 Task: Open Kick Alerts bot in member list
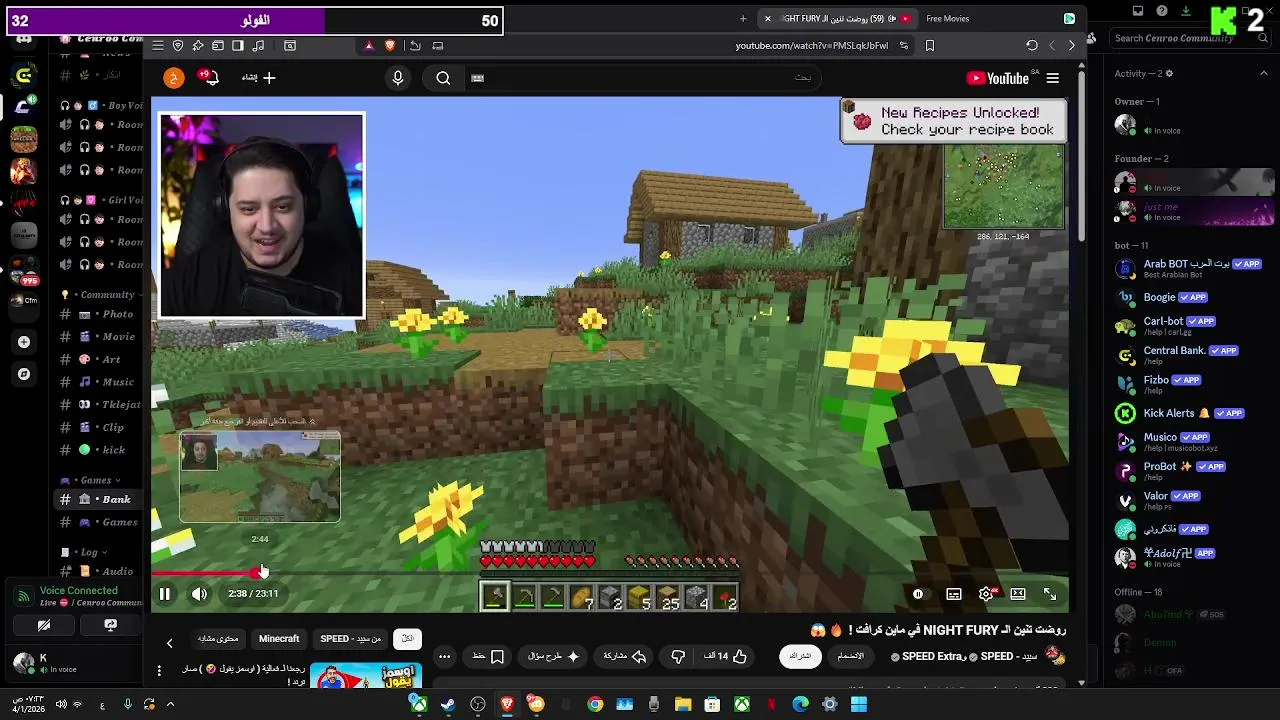pos(1190,413)
